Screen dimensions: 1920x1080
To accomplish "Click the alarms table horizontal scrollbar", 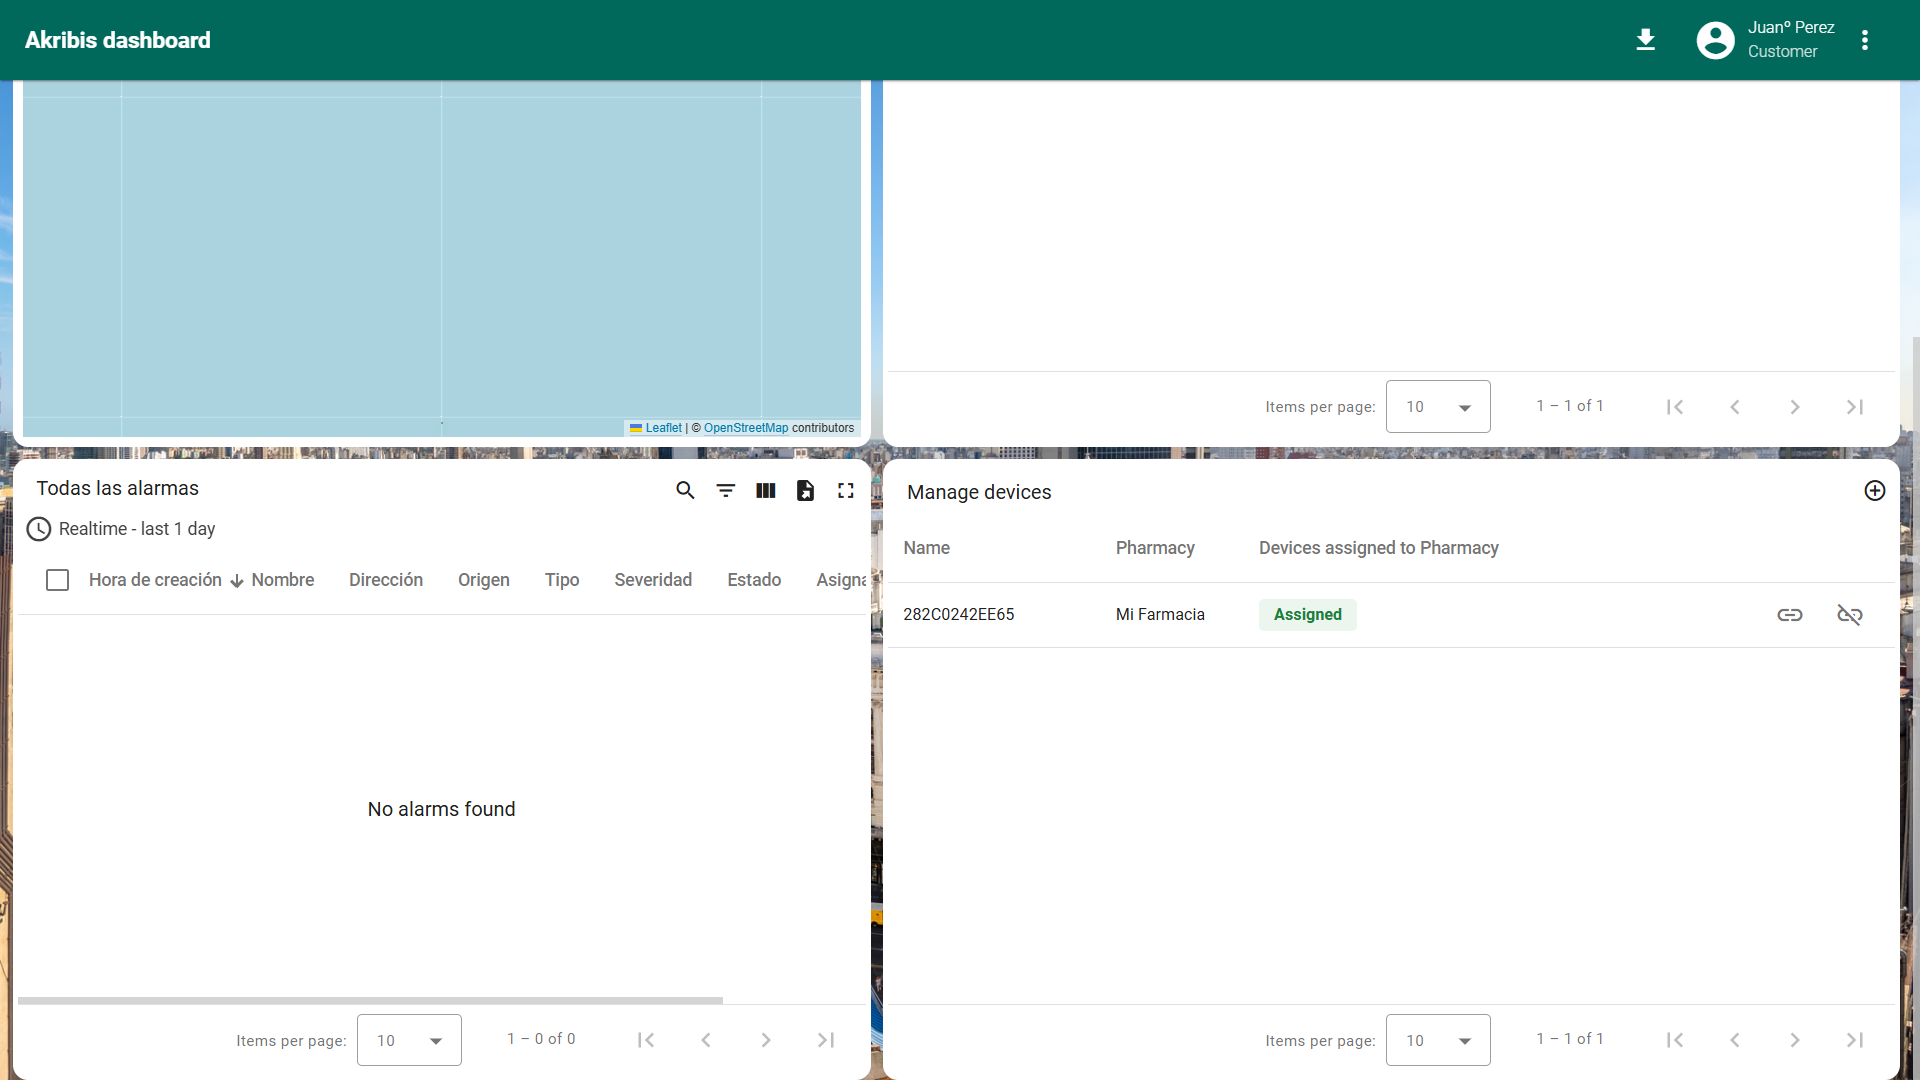I will [370, 1000].
